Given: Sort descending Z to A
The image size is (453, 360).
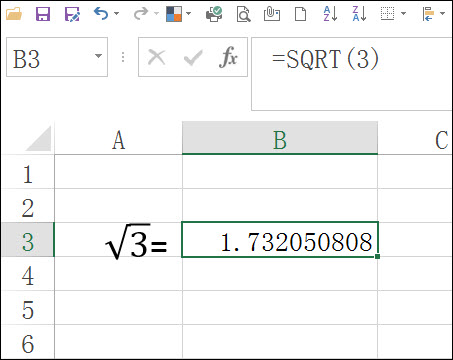Looking at the screenshot, I should (x=359, y=14).
